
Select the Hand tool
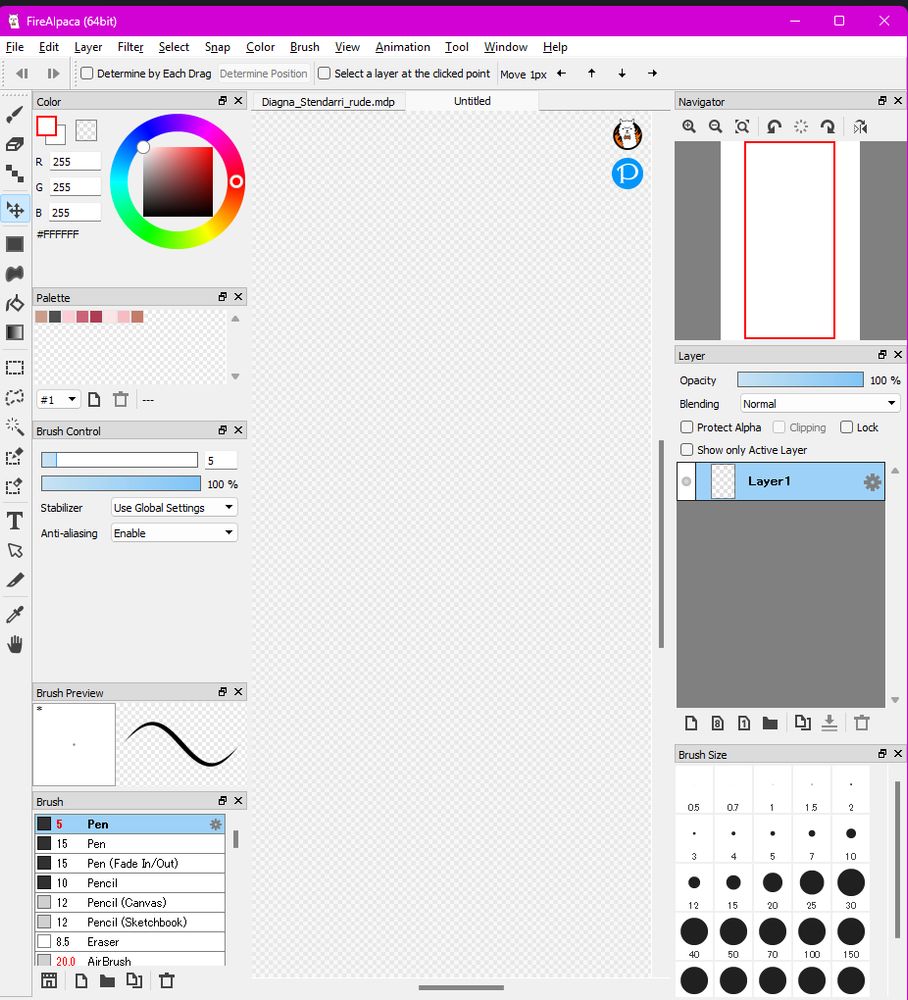click(15, 644)
